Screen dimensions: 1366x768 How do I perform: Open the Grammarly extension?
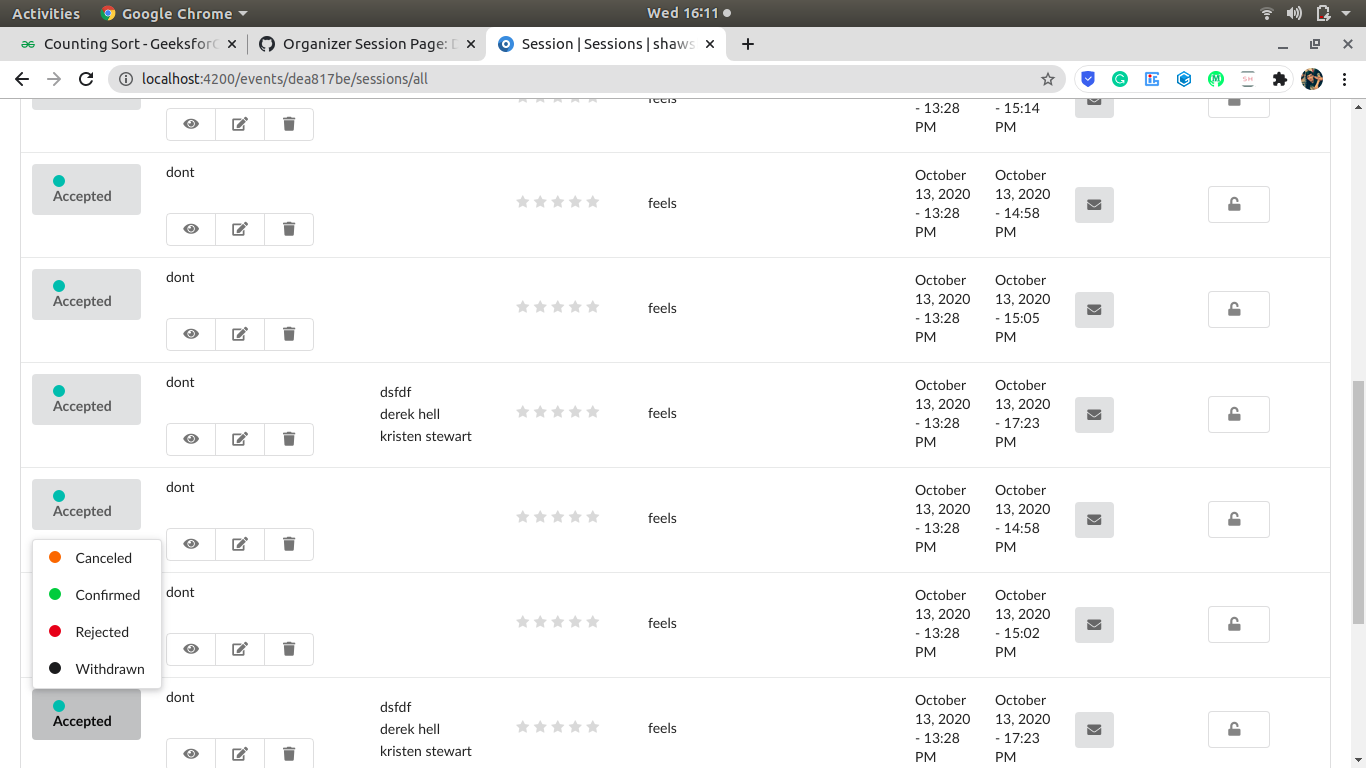click(1120, 79)
